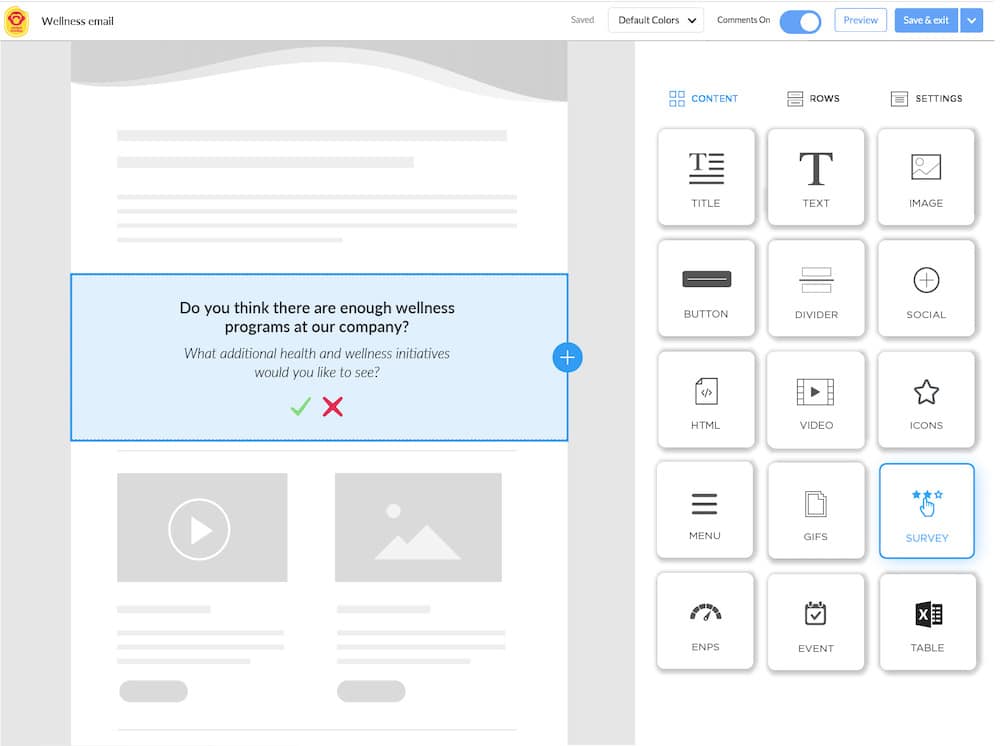The height and width of the screenshot is (746, 1000).
Task: Click the Wellness email title
Action: pyautogui.click(x=78, y=21)
